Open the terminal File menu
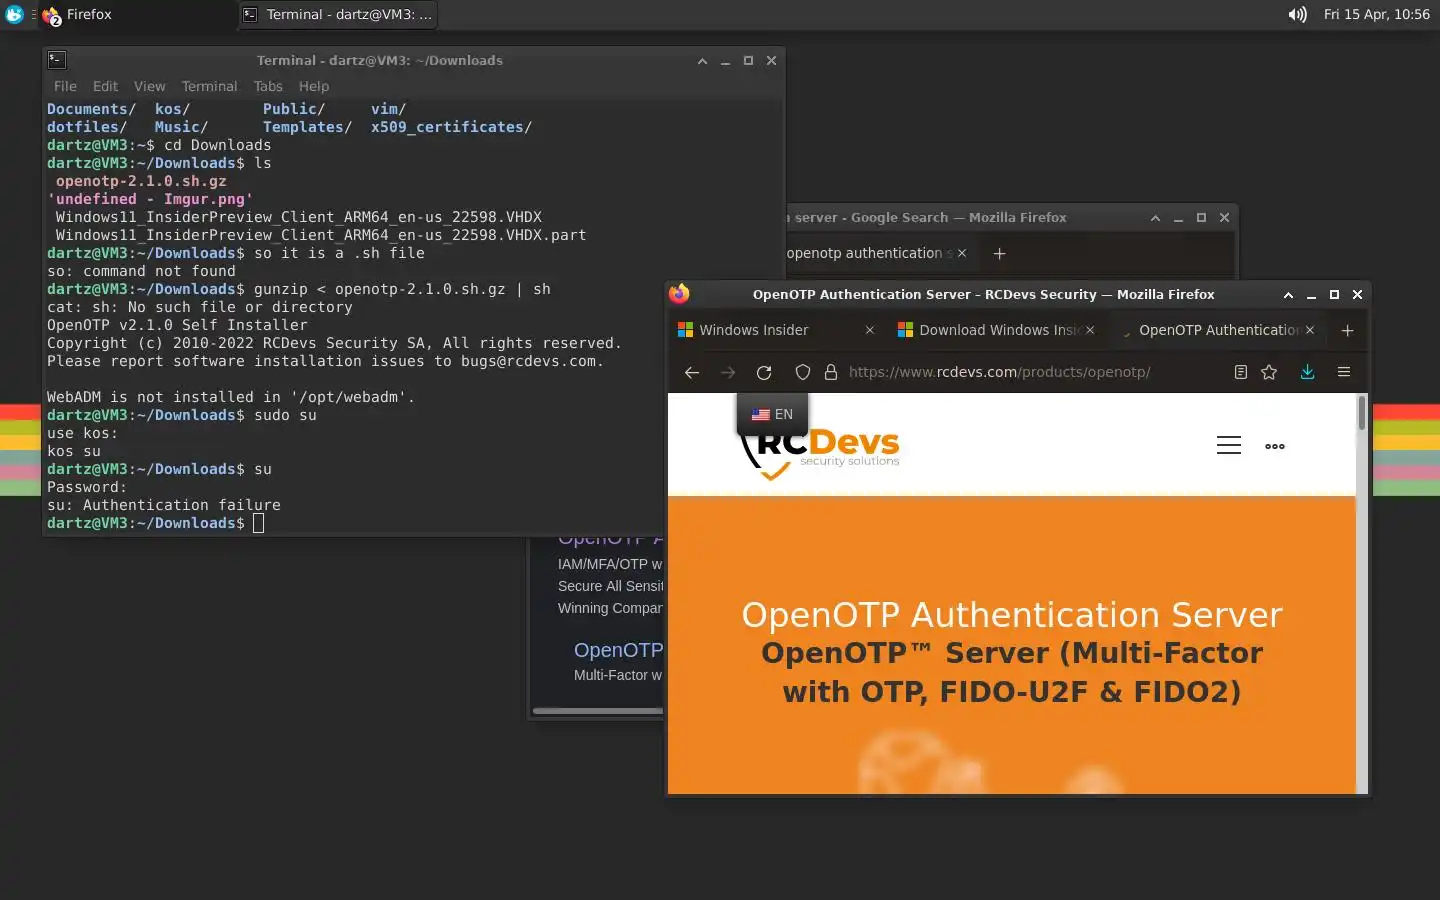 pyautogui.click(x=65, y=87)
